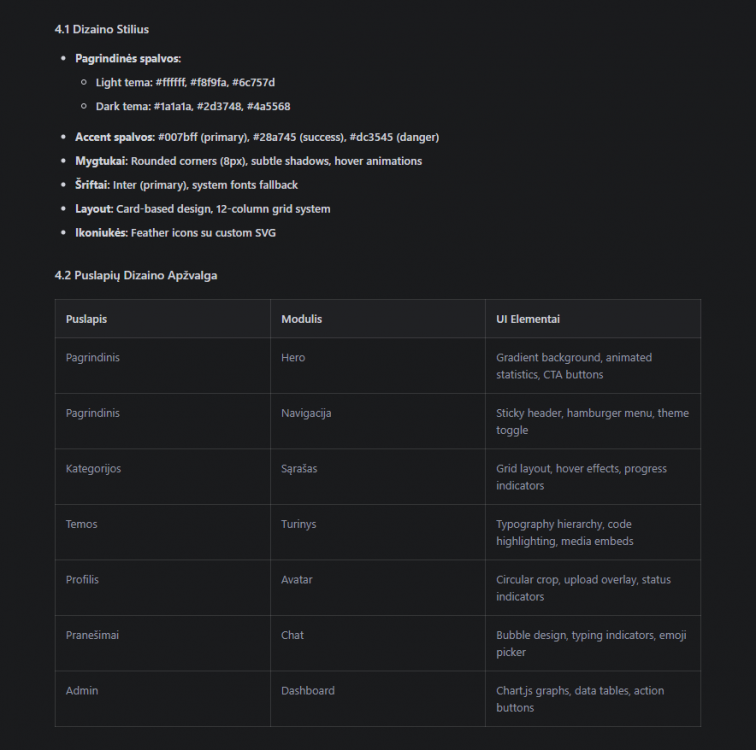Image resolution: width=756 pixels, height=750 pixels.
Task: Click the 'Layout' card-based design bullet
Action: [x=202, y=209]
